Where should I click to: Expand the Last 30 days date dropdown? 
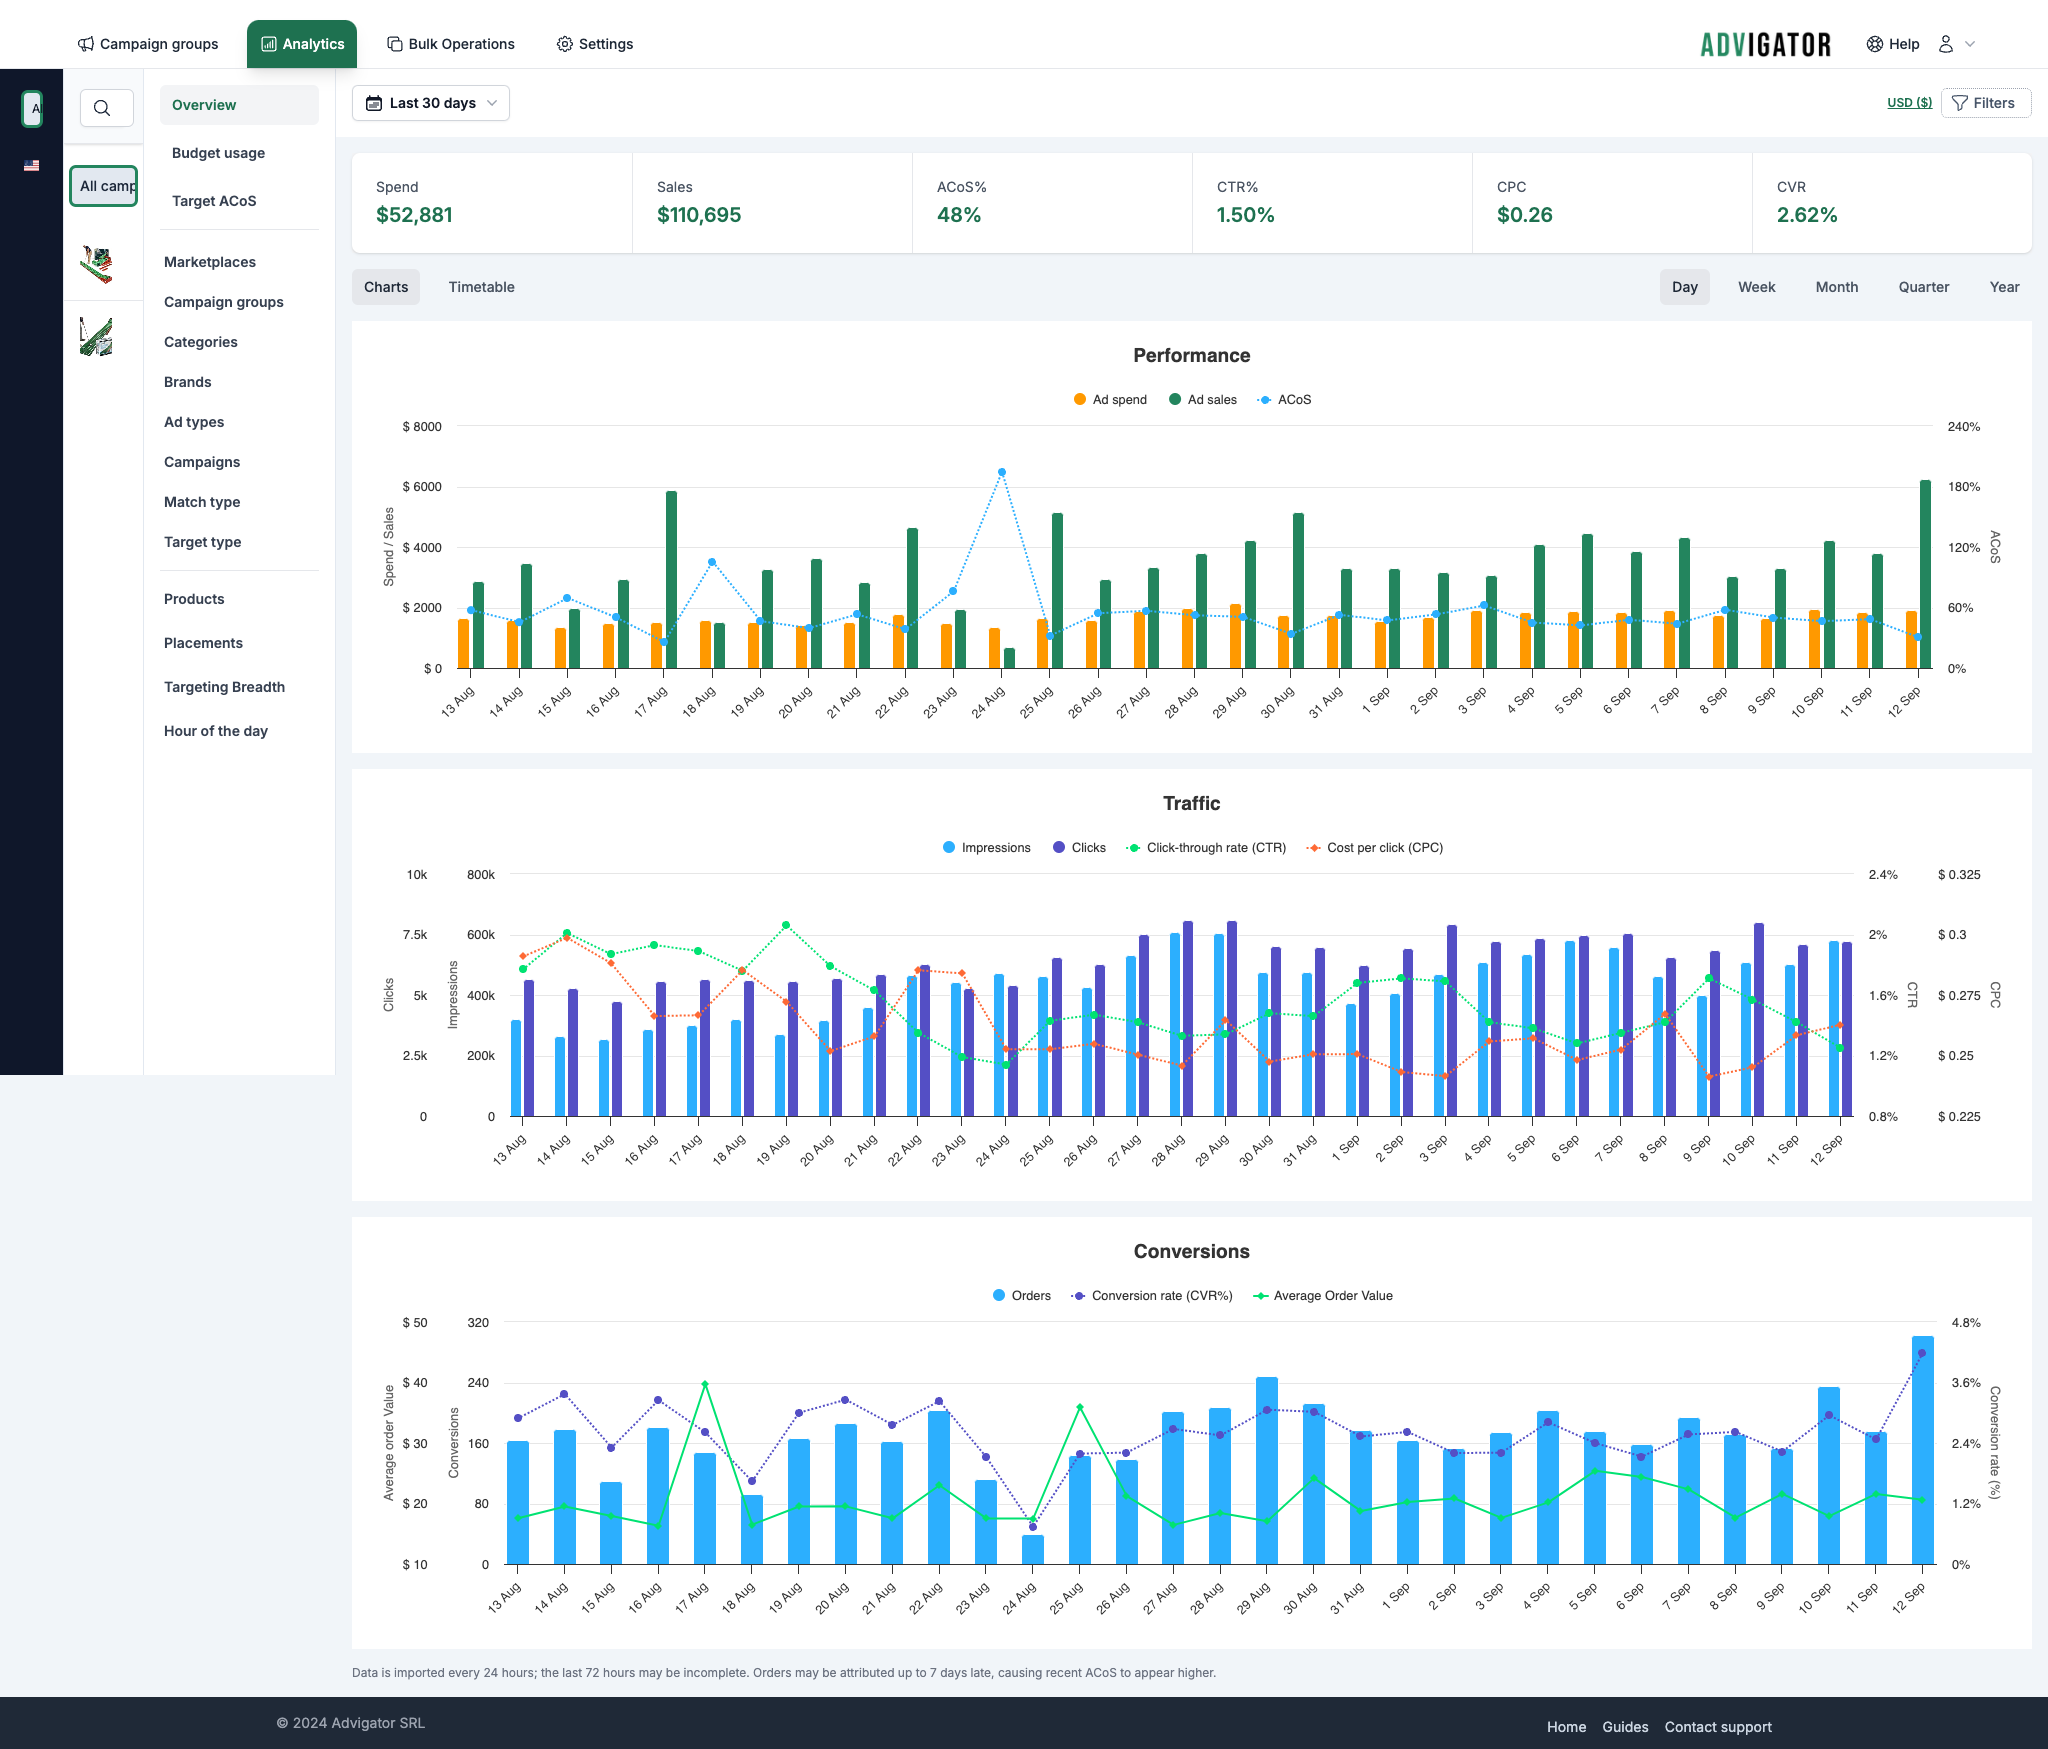tap(431, 103)
